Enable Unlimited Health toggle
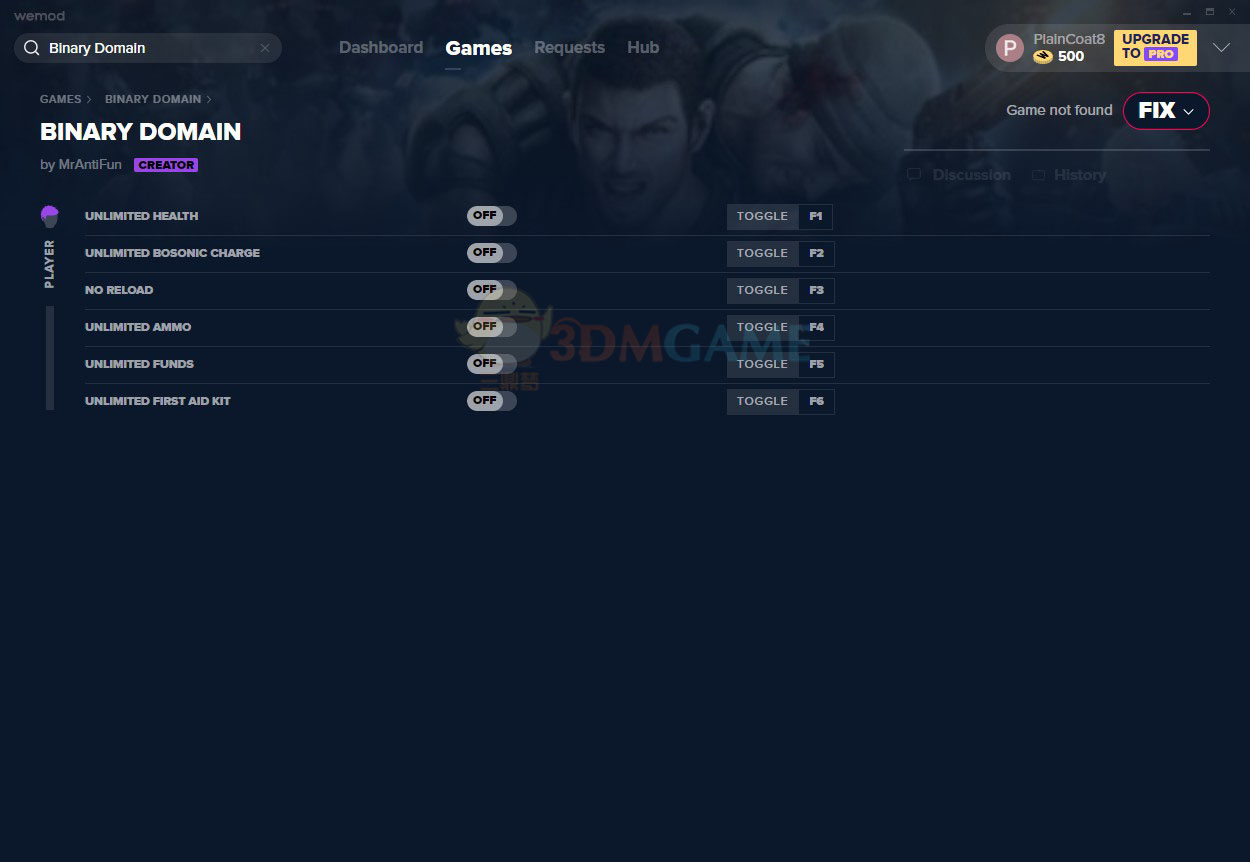Image resolution: width=1250 pixels, height=862 pixels. [491, 216]
